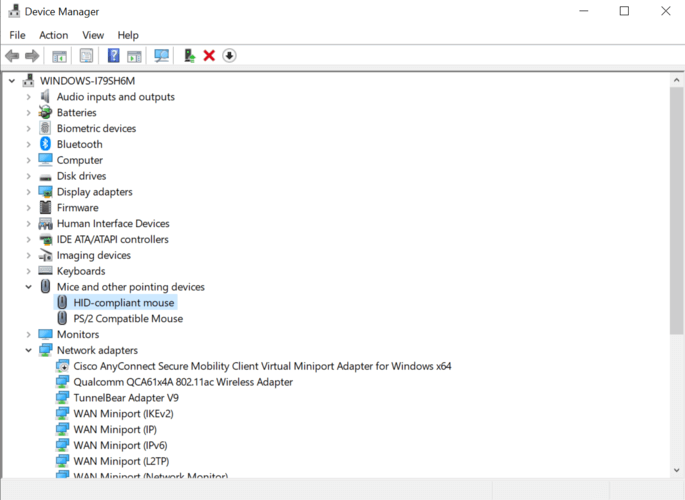Collapse the Network adapters category

[x=28, y=350]
